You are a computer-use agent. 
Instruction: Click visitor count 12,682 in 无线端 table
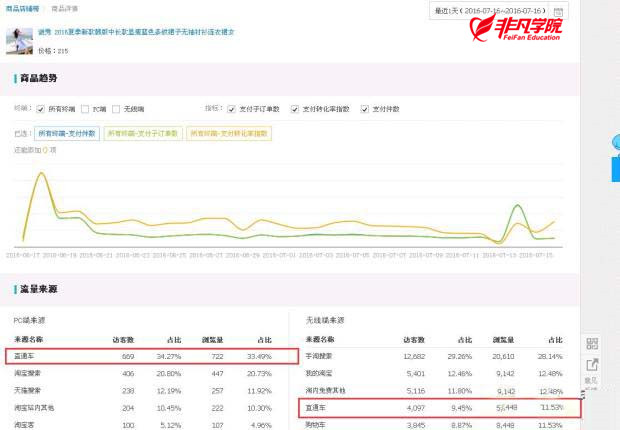(414, 356)
